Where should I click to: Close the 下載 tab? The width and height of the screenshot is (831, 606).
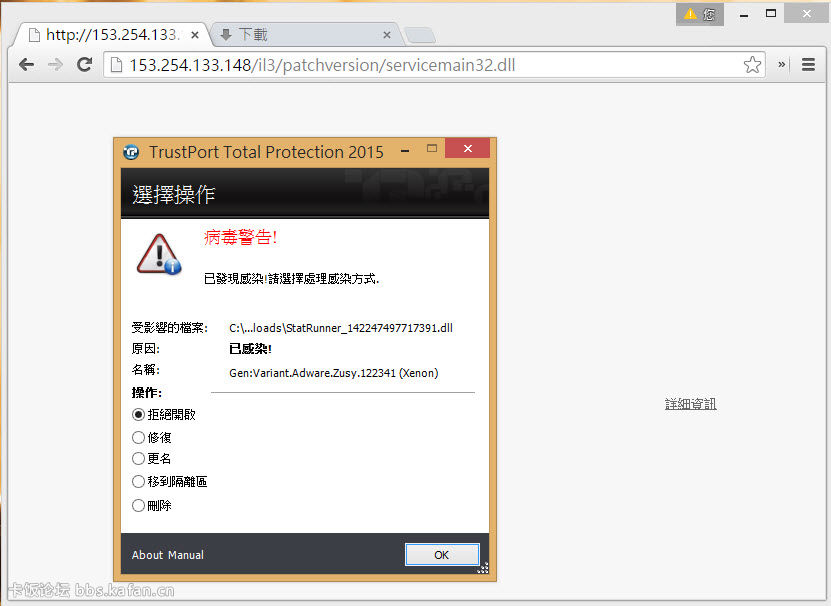coord(387,35)
